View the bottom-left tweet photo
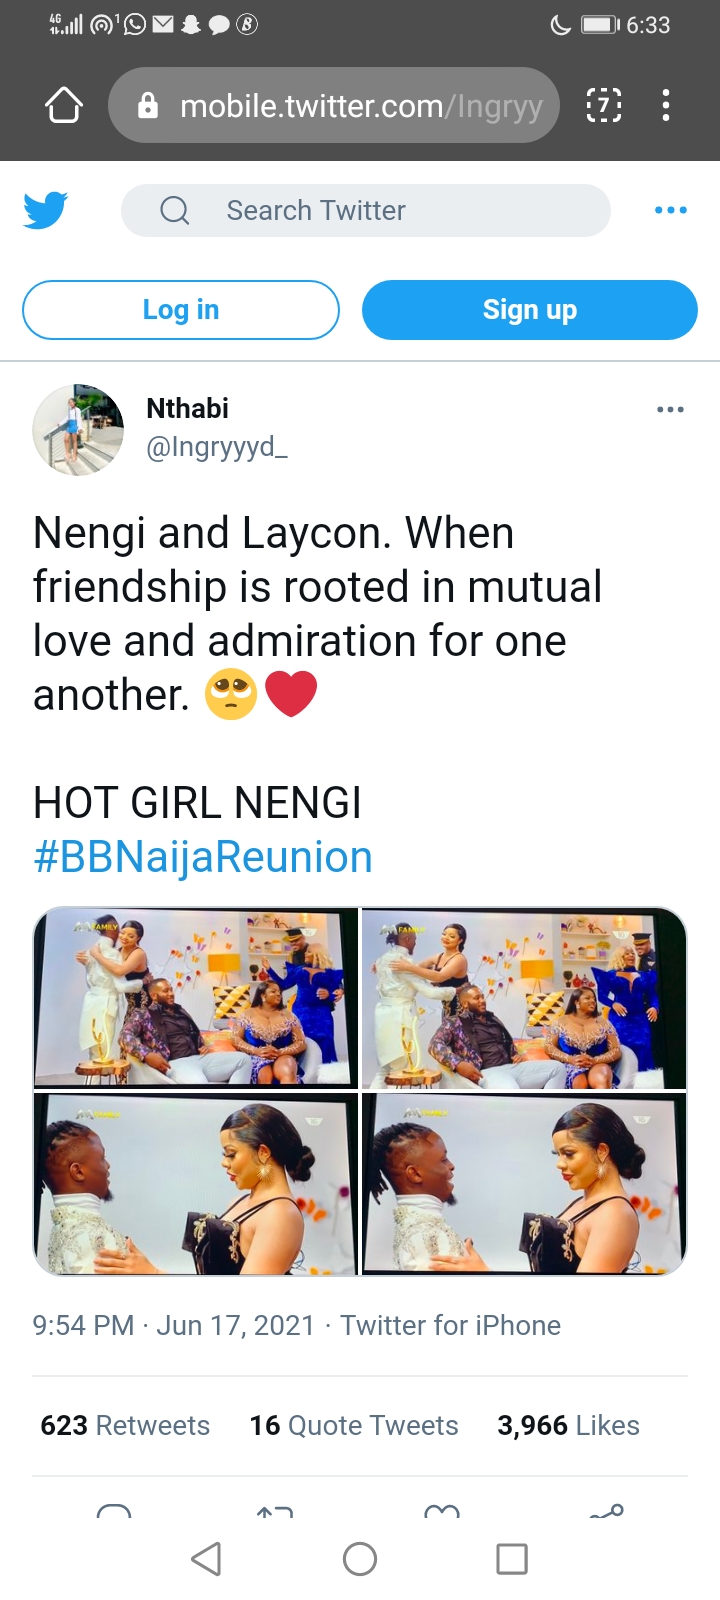720x1600 pixels. 196,1184
